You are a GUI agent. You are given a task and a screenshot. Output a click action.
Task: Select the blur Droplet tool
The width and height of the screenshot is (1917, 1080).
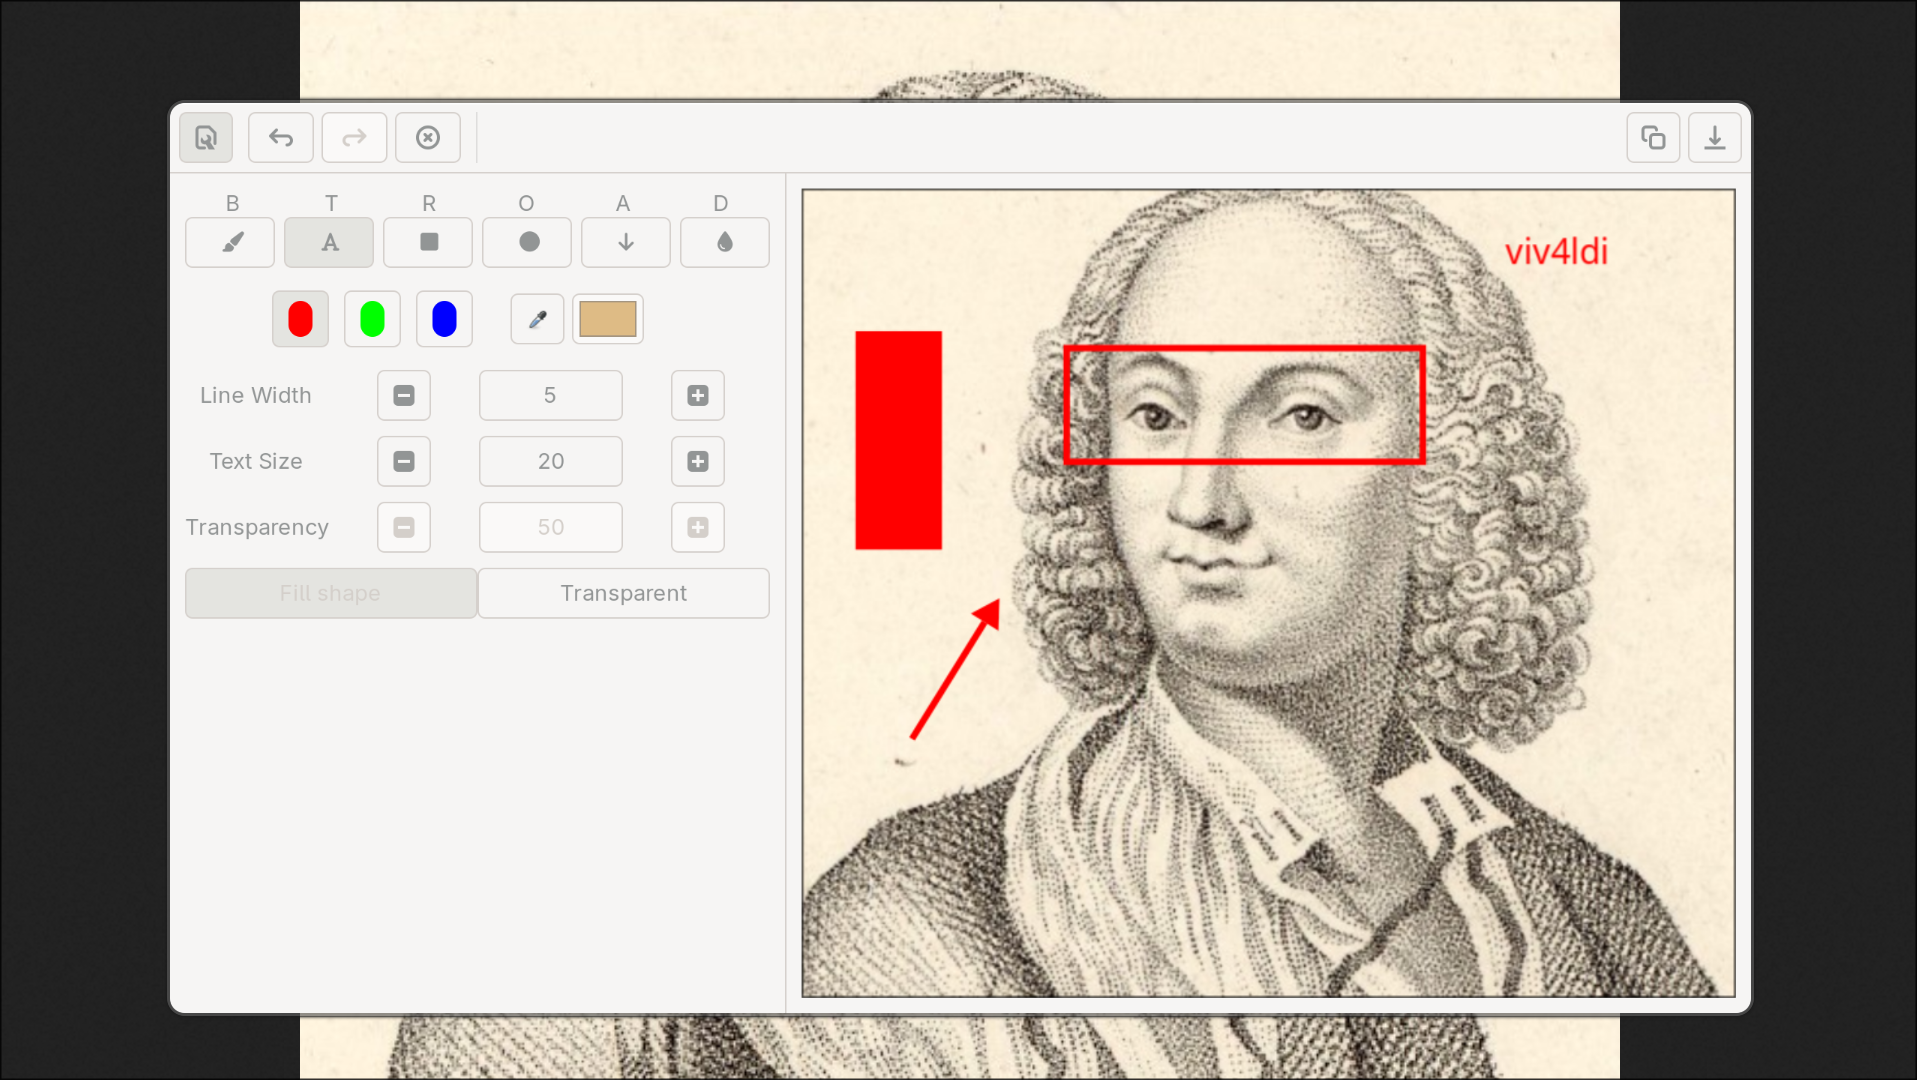point(725,243)
